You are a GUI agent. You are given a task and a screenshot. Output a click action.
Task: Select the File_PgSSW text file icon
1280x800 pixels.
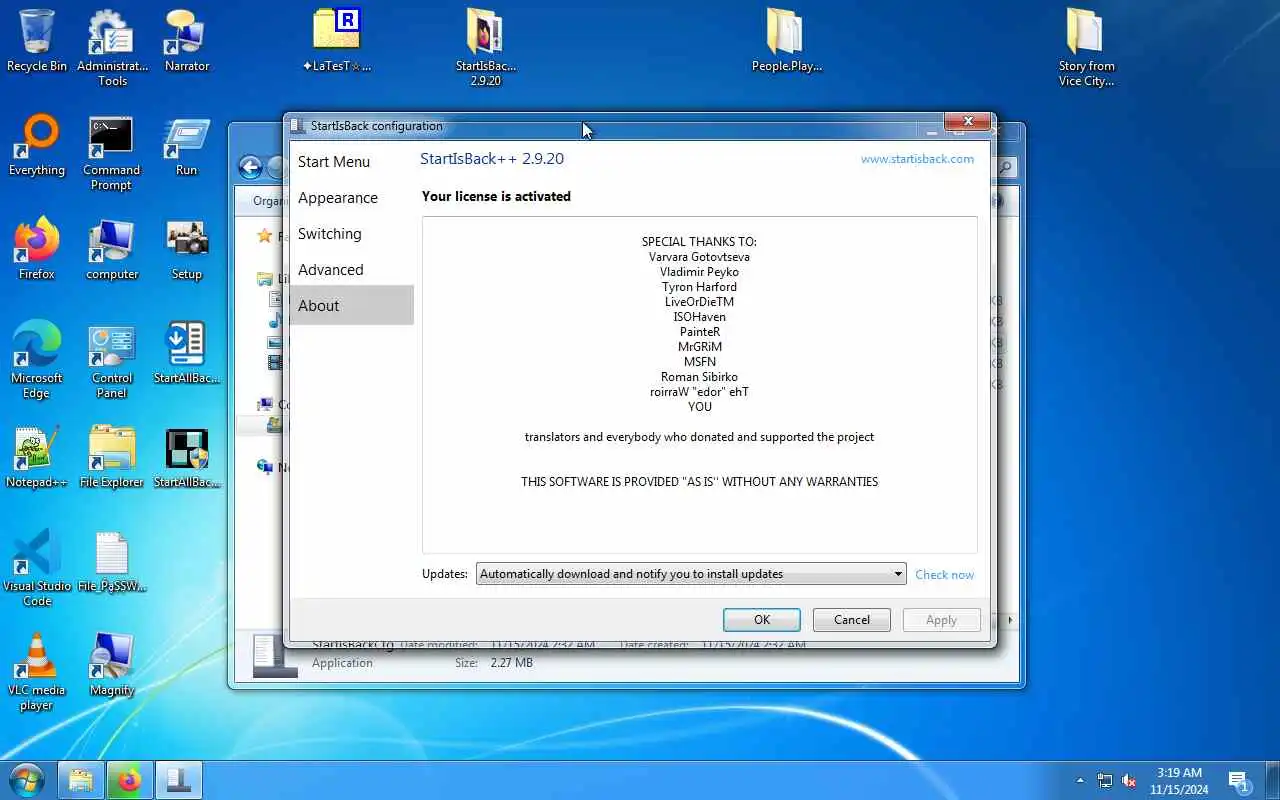click(x=112, y=560)
